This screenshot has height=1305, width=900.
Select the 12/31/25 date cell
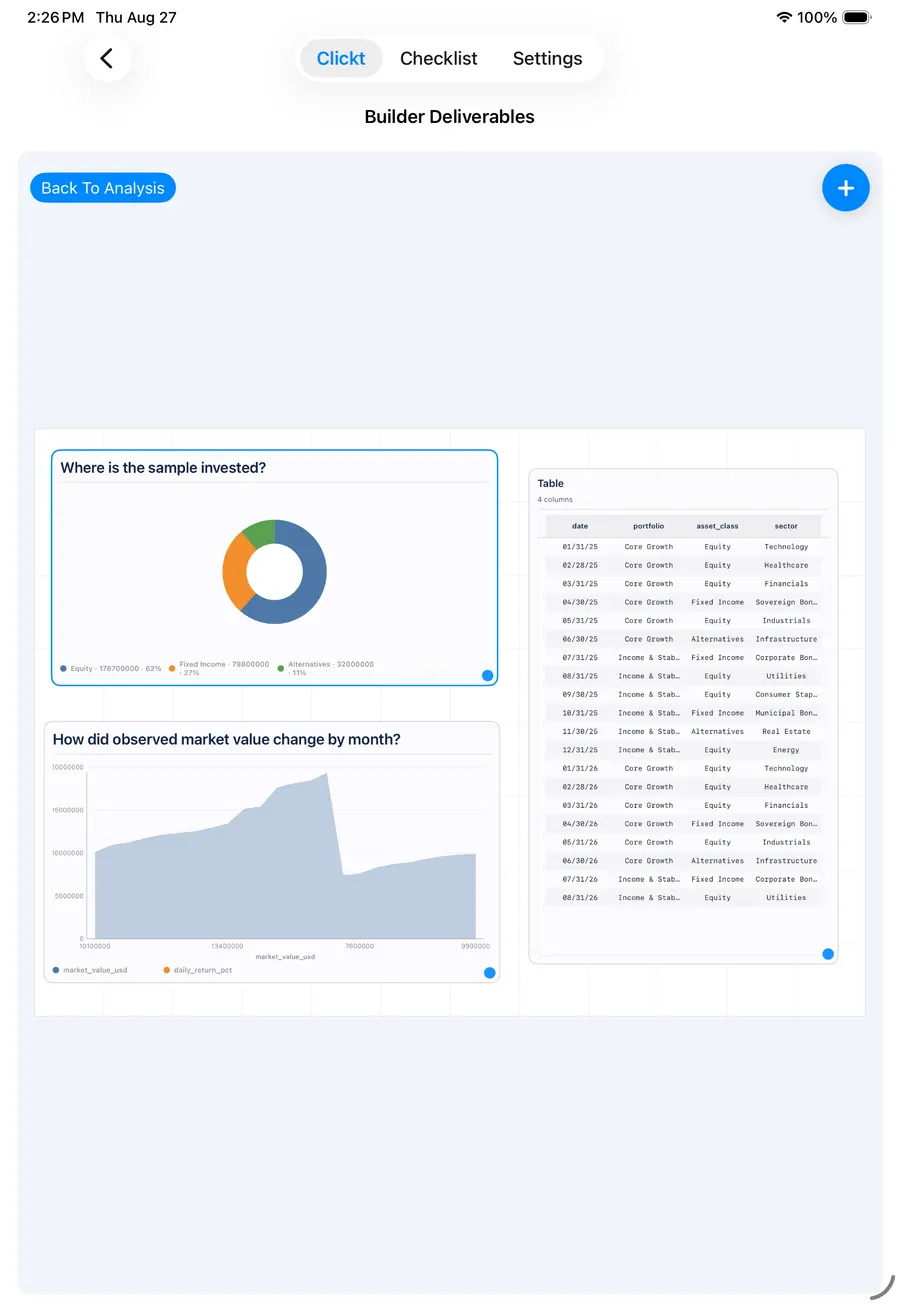580,750
